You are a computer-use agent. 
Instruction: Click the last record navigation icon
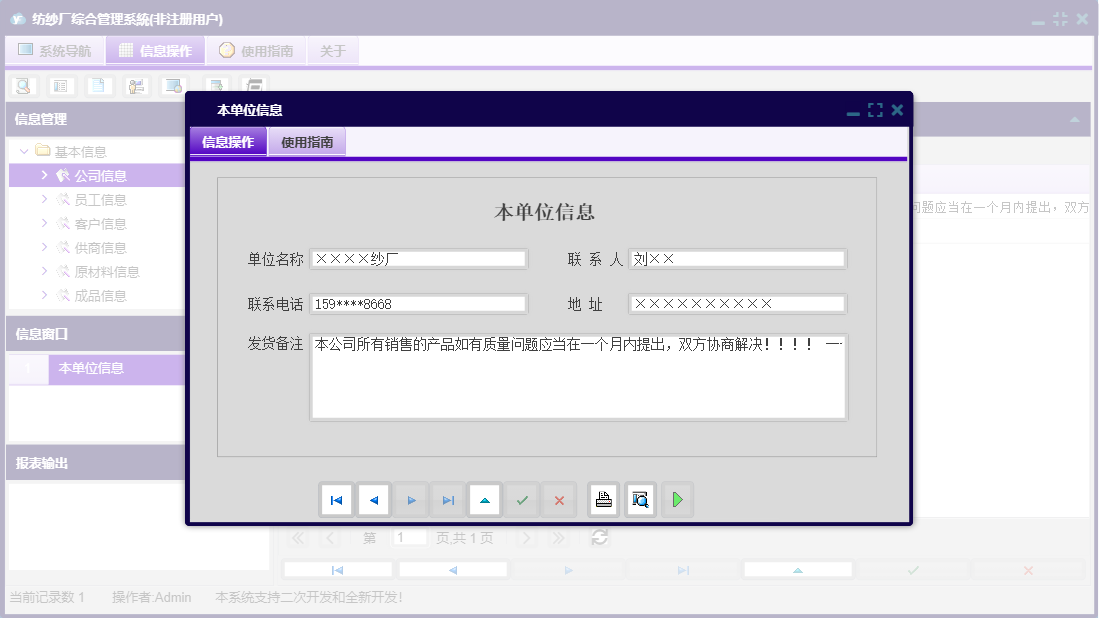(x=448, y=500)
